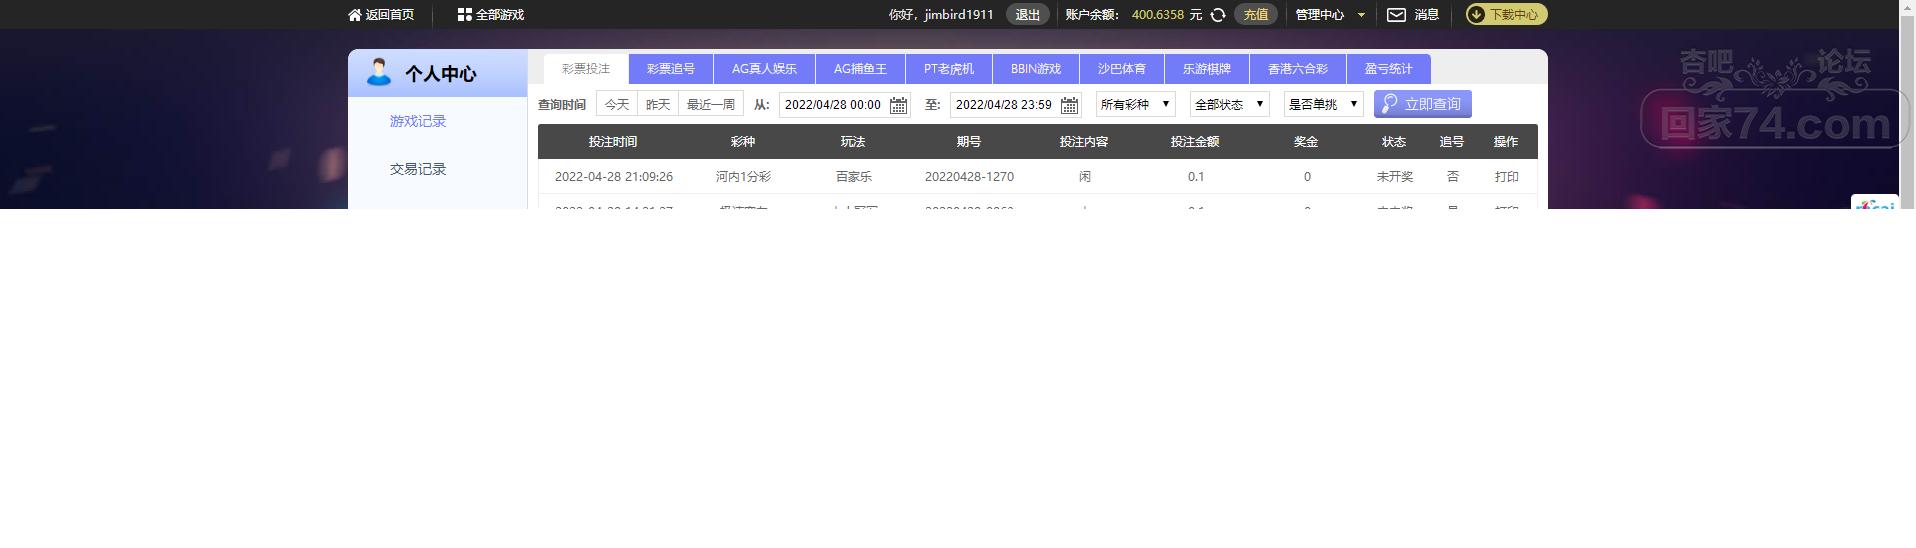Click the 百家乐 cell

coord(854,177)
